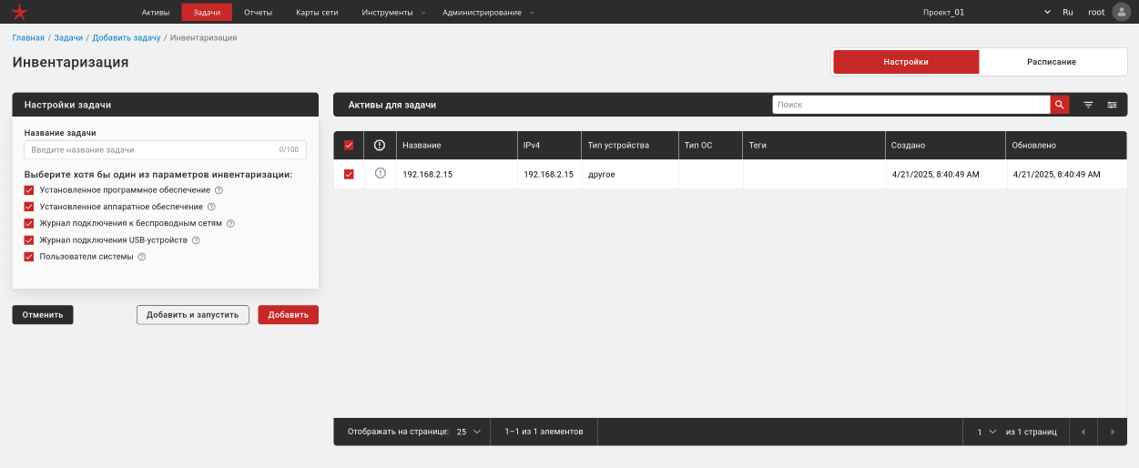Click the root user avatar icon
Viewport: 1139px width, 468px height.
[x=1121, y=12]
